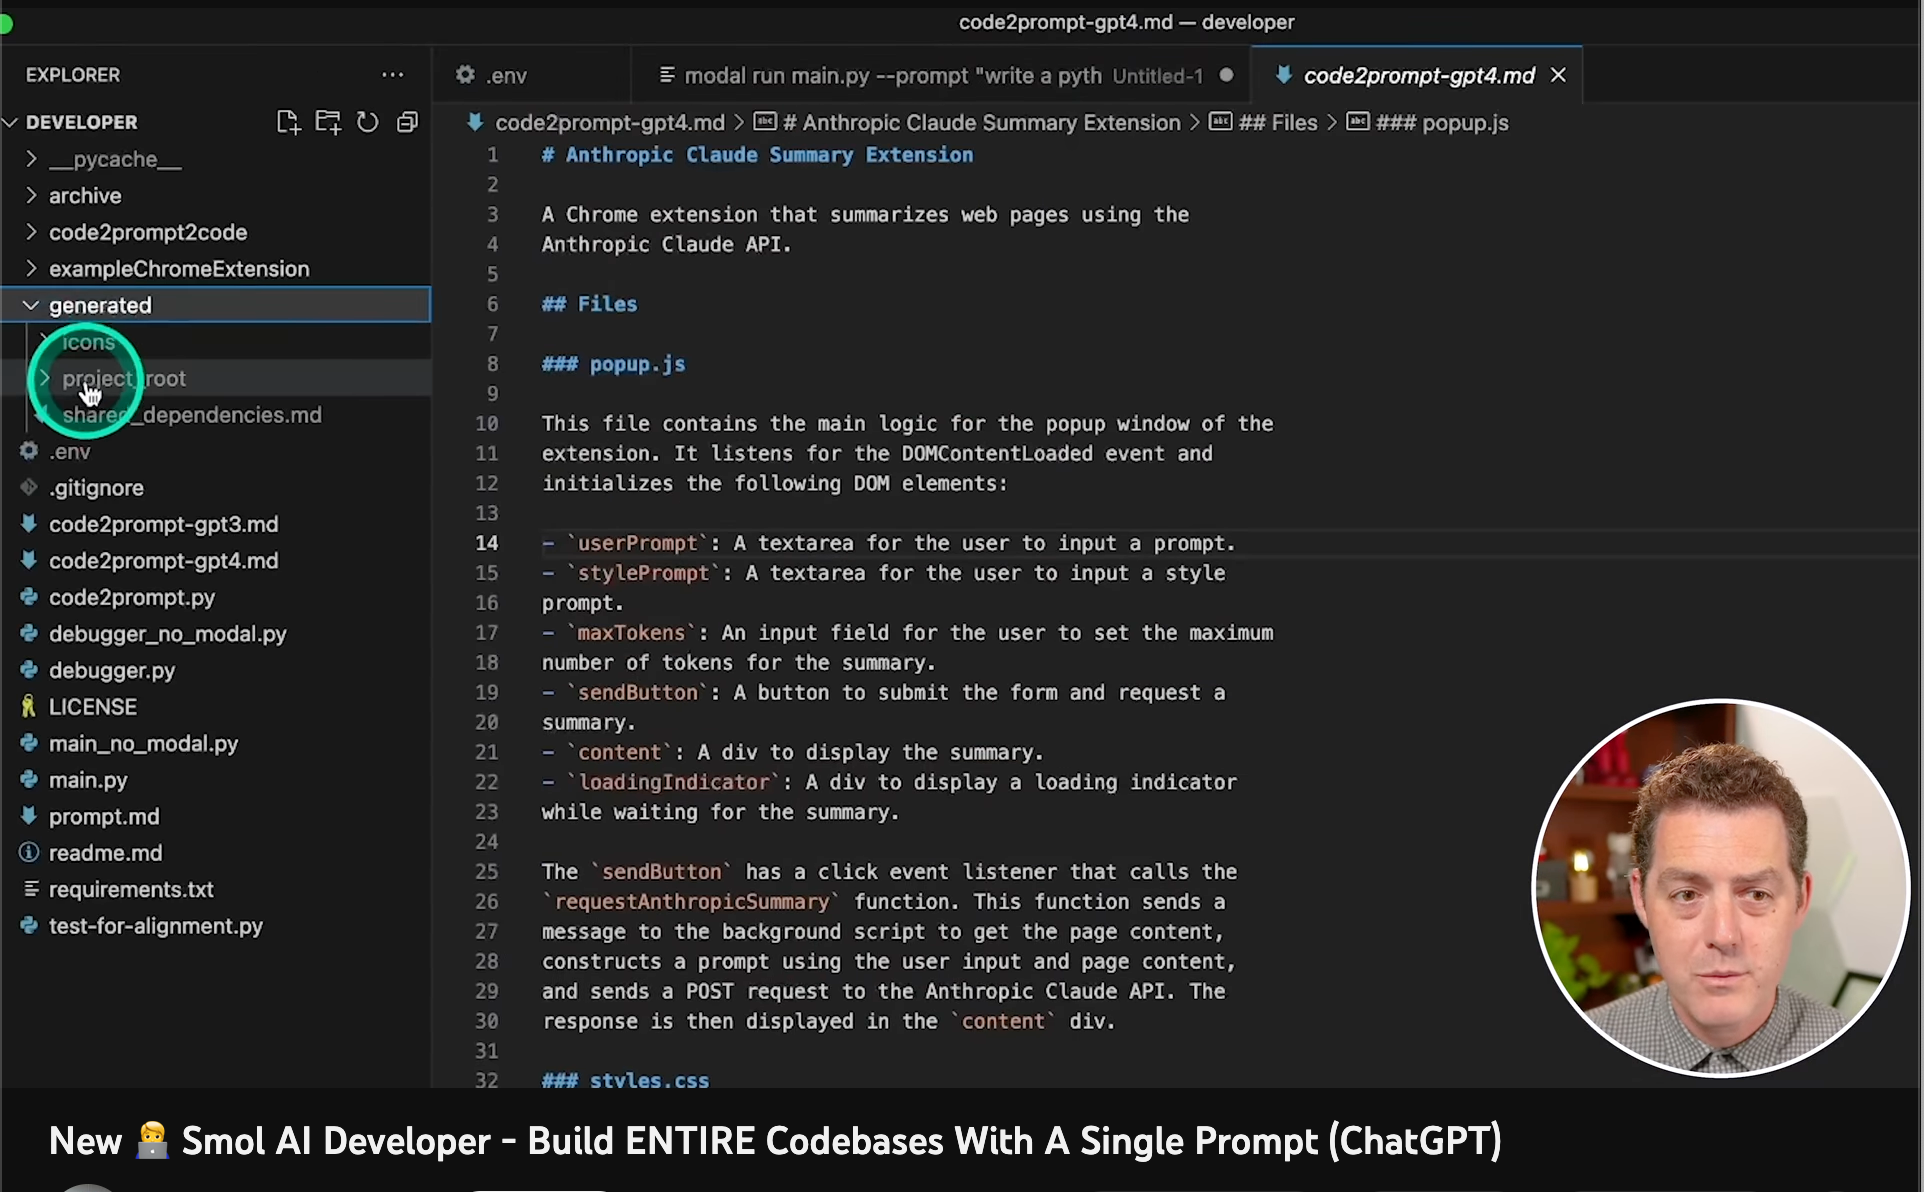Screen dimensions: 1924x1192
Task: Click the LICENSE file icon
Action: pos(28,706)
